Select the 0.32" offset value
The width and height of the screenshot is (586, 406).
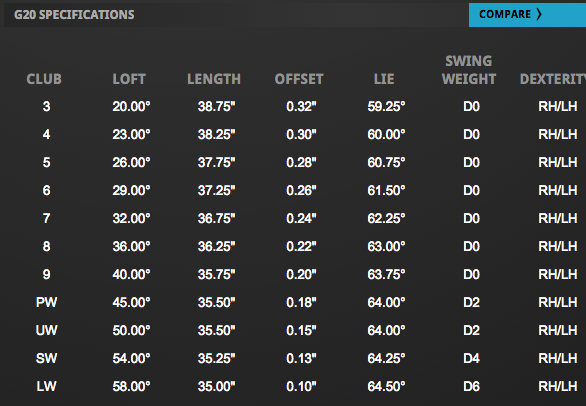[301, 107]
